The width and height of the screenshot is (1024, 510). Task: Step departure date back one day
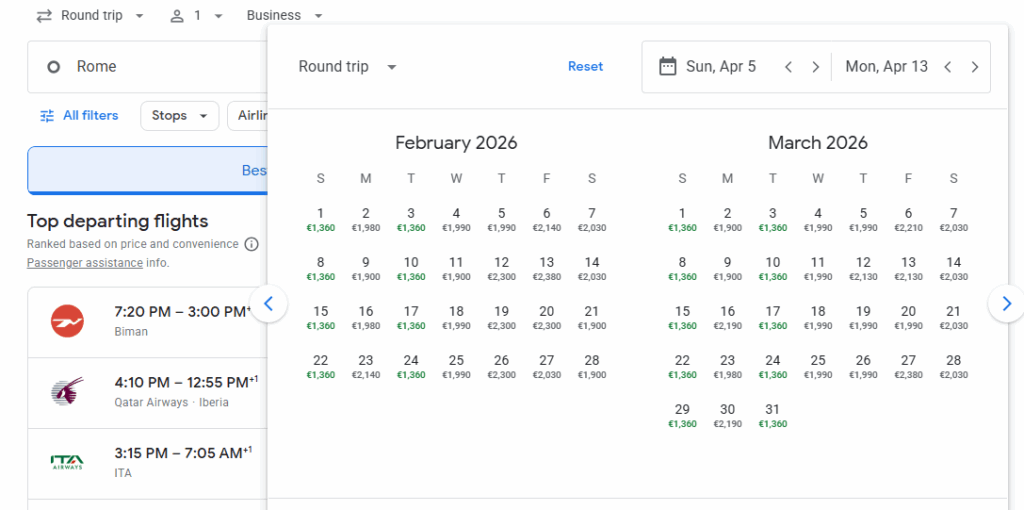(788, 67)
